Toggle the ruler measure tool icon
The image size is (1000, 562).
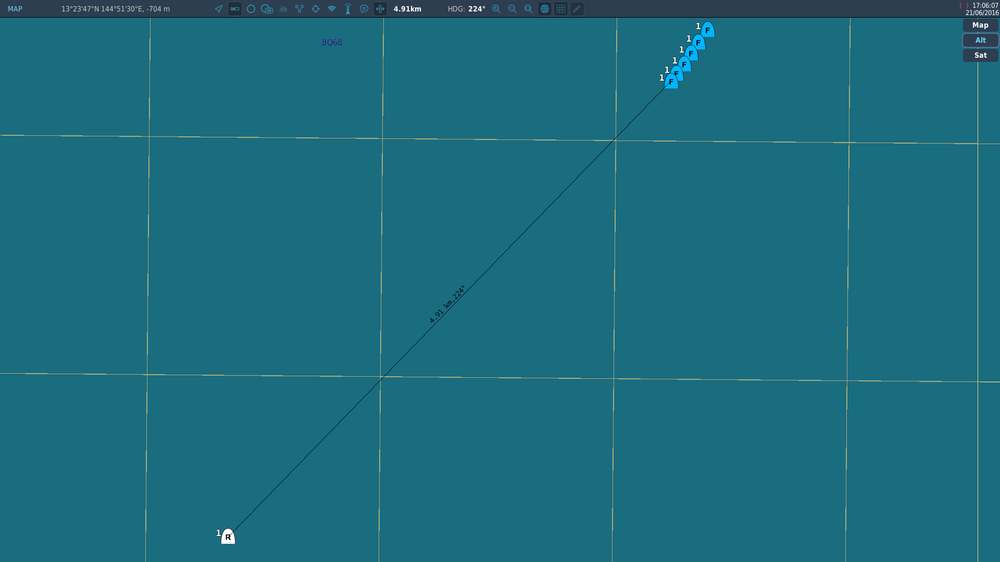(235, 9)
